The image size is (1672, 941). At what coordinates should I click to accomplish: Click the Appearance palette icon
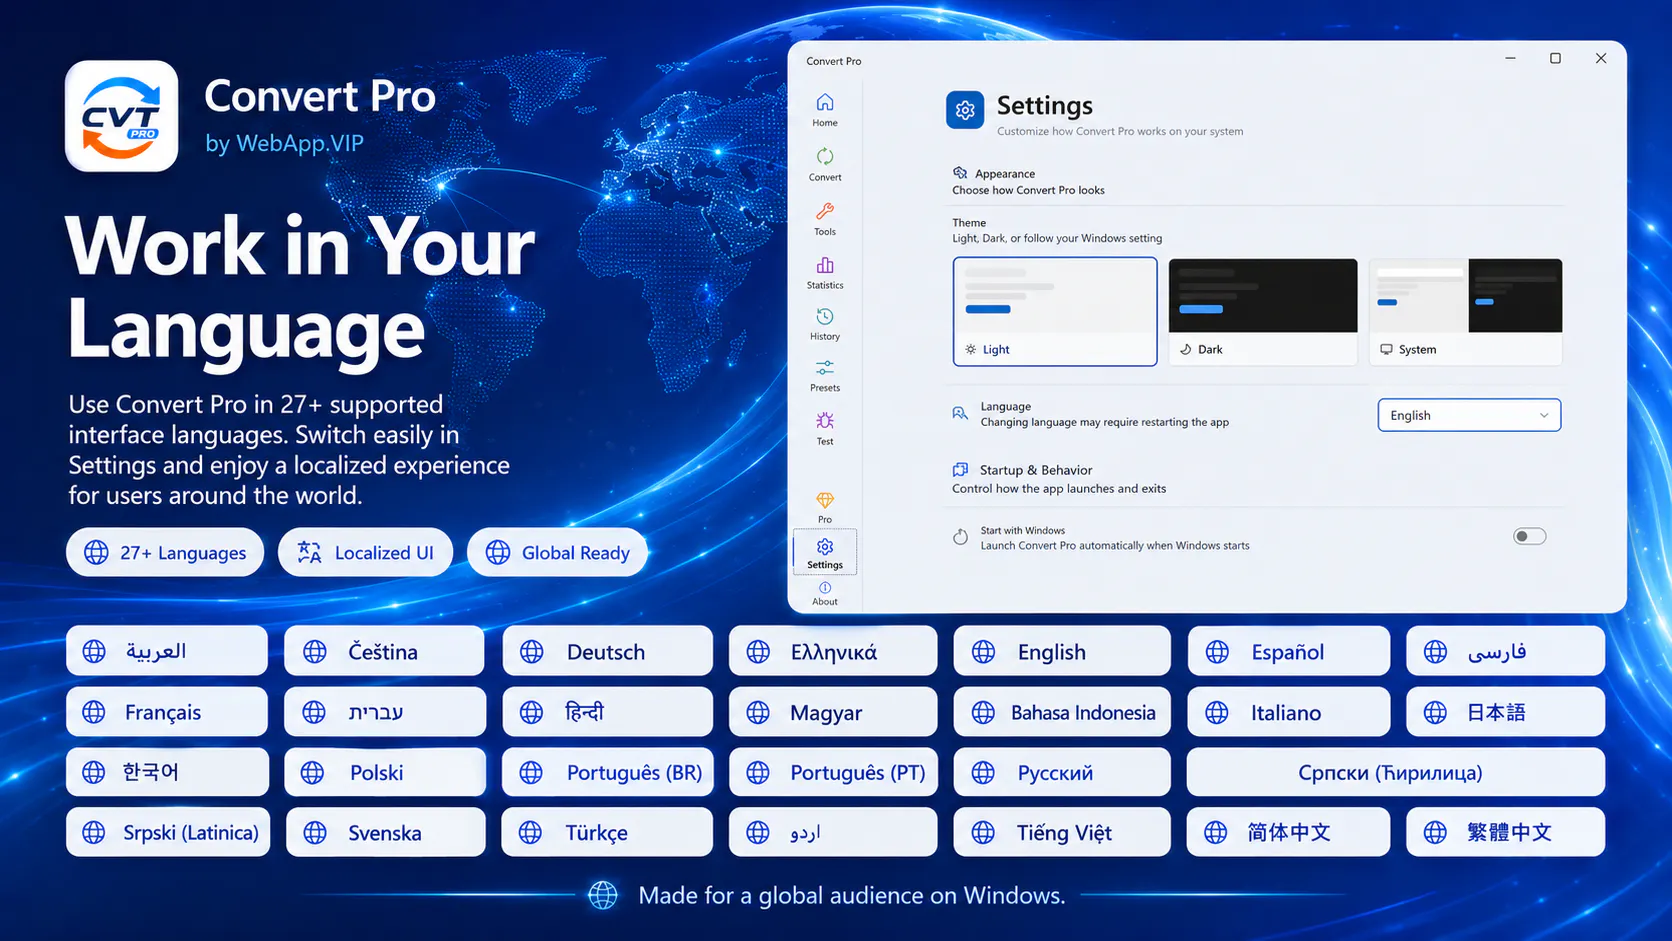[x=960, y=173]
